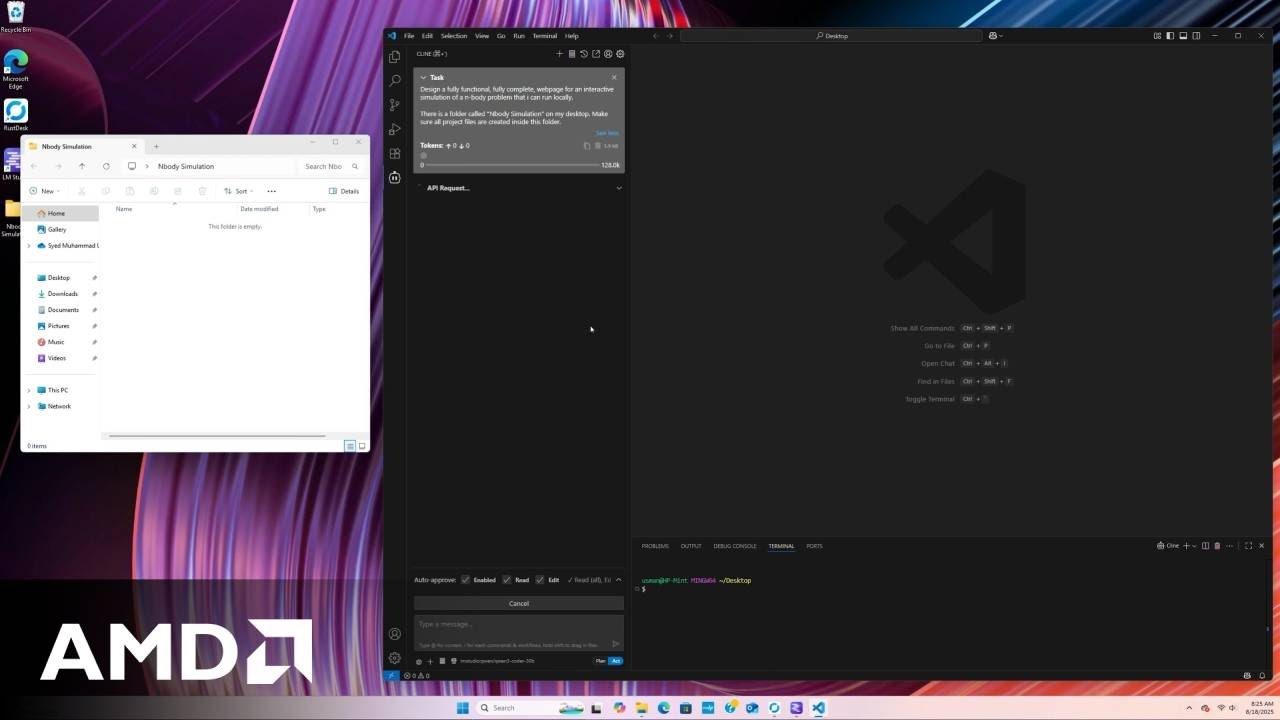The image size is (1280, 720).
Task: Switch Cline to Plan mode
Action: coord(601,661)
